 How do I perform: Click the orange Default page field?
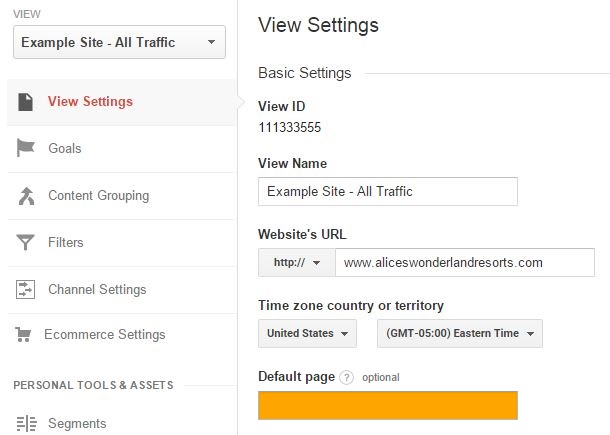[388, 405]
